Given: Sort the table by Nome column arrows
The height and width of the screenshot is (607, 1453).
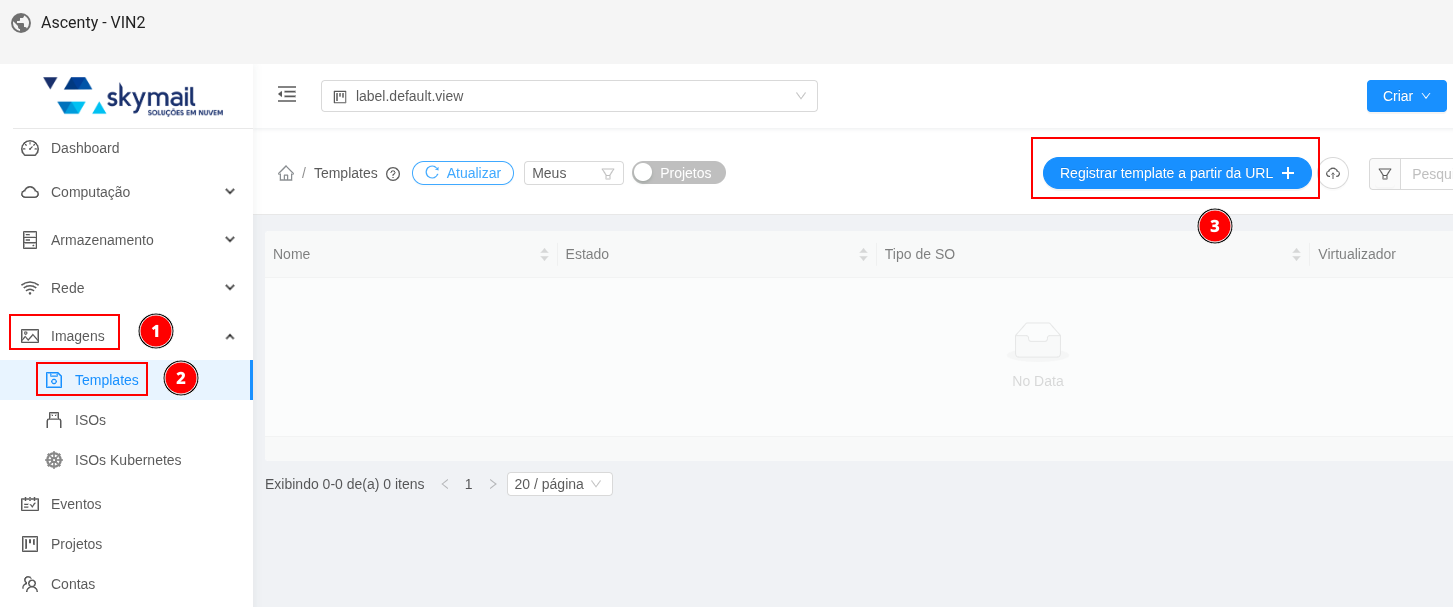Looking at the screenshot, I should tap(544, 254).
